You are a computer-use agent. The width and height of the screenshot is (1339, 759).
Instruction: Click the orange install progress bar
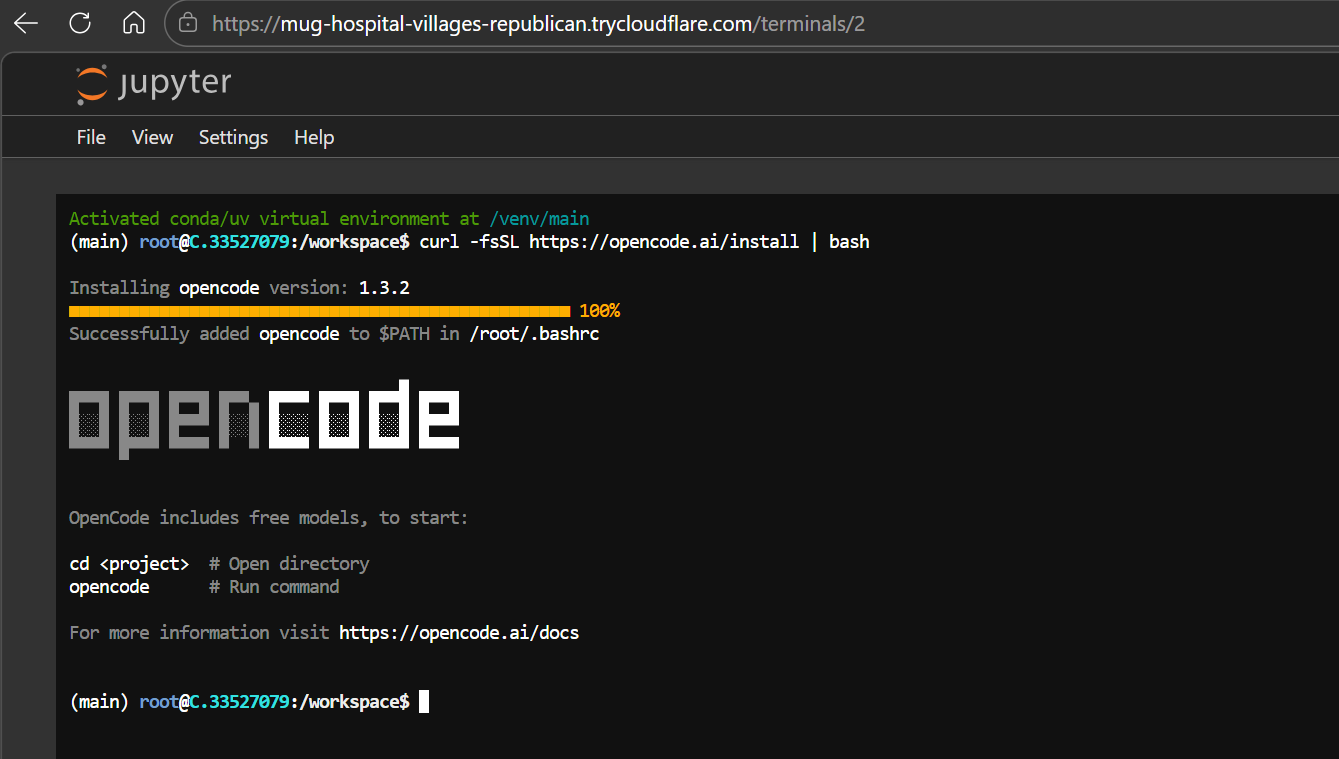[x=319, y=311]
